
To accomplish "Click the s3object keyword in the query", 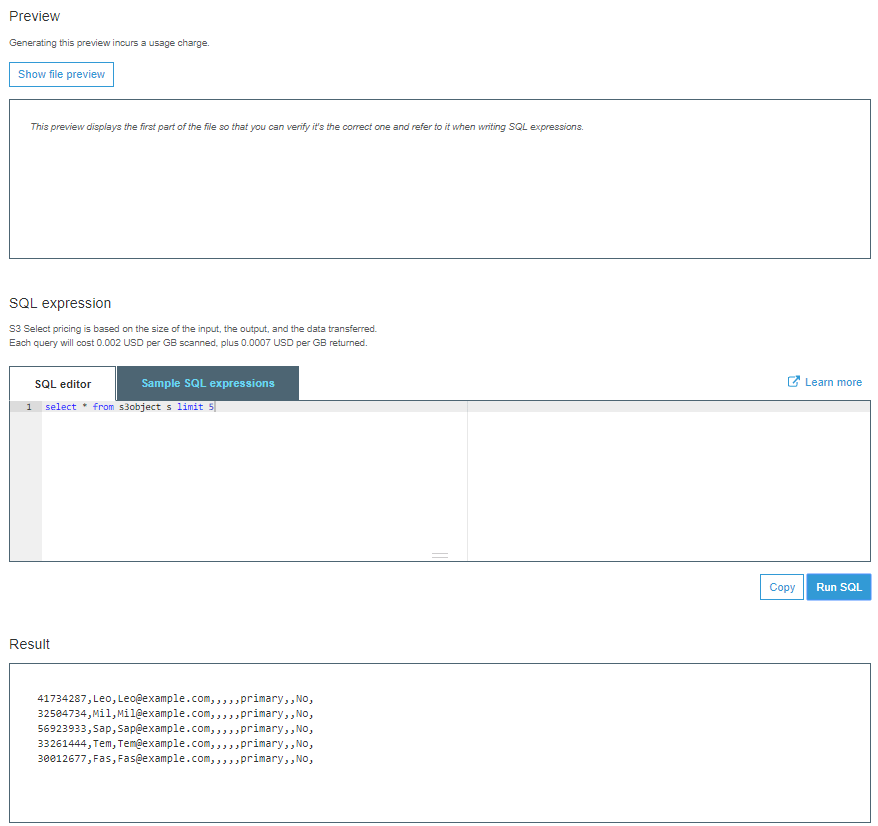I will point(140,407).
